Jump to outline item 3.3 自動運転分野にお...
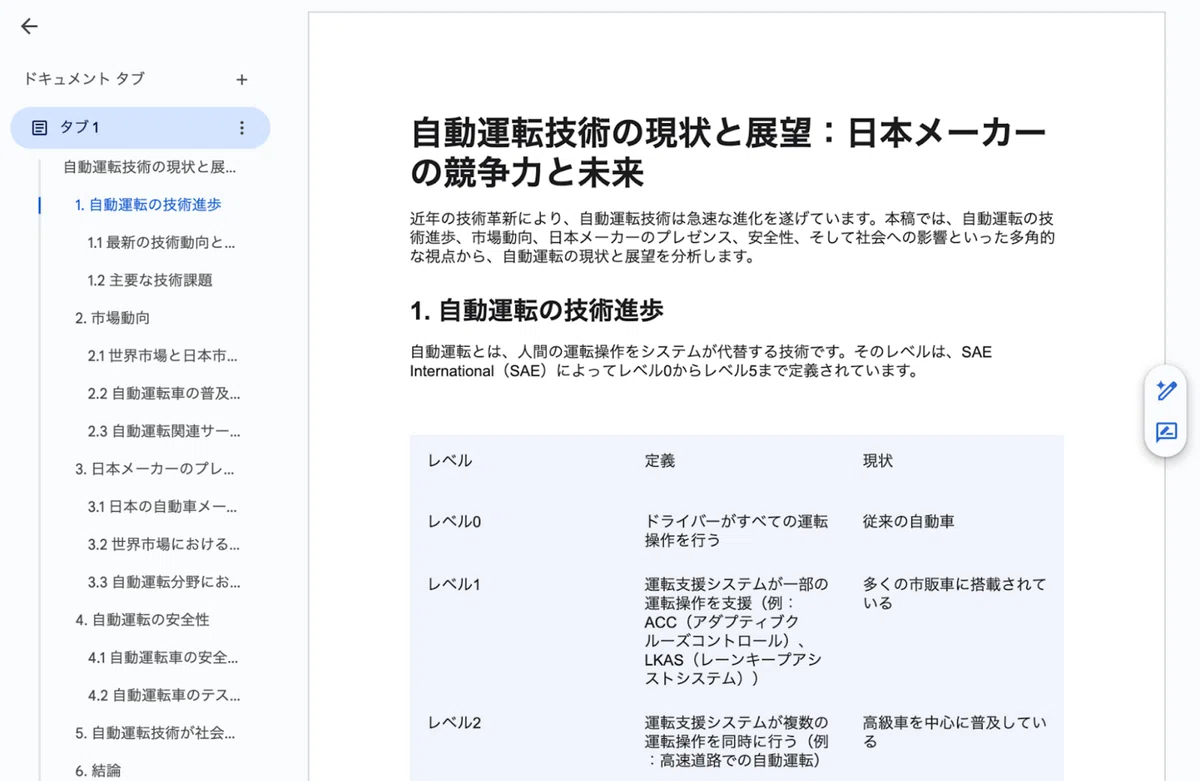The image size is (1200, 781). pyautogui.click(x=164, y=583)
